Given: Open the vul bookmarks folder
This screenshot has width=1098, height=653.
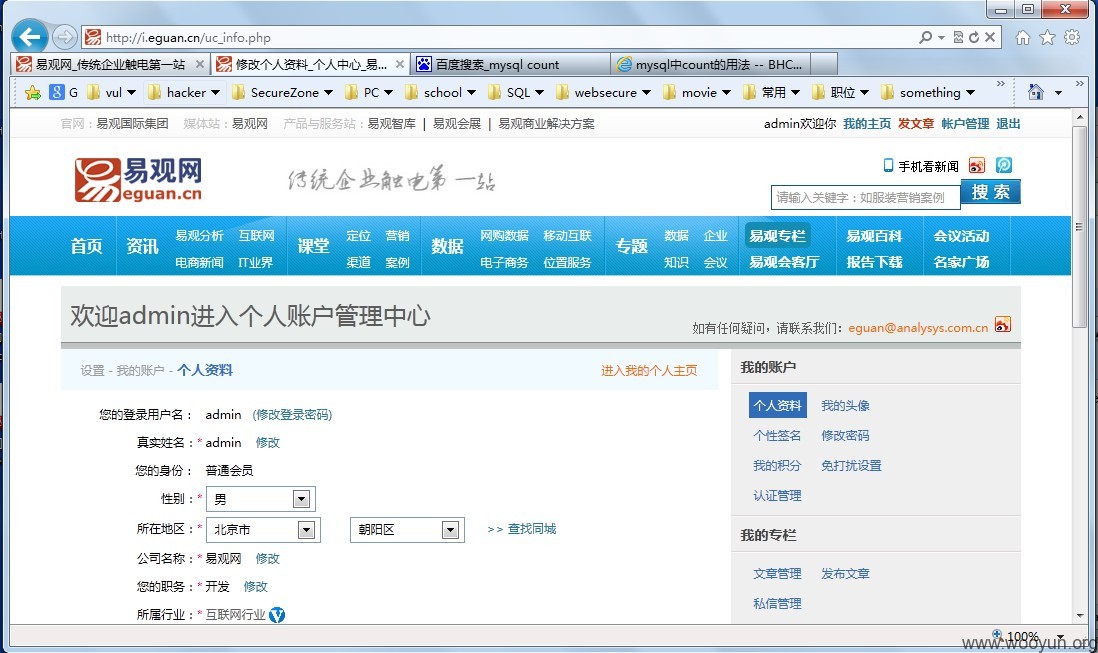Looking at the screenshot, I should click(111, 92).
